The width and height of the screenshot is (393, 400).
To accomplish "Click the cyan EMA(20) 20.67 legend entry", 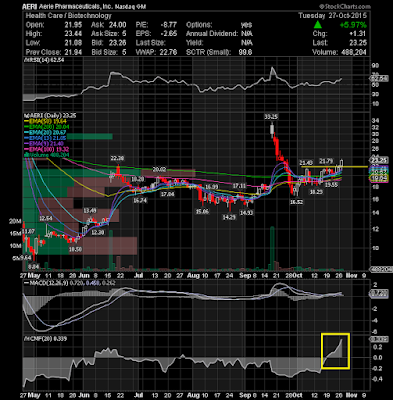I will pyautogui.click(x=44, y=133).
